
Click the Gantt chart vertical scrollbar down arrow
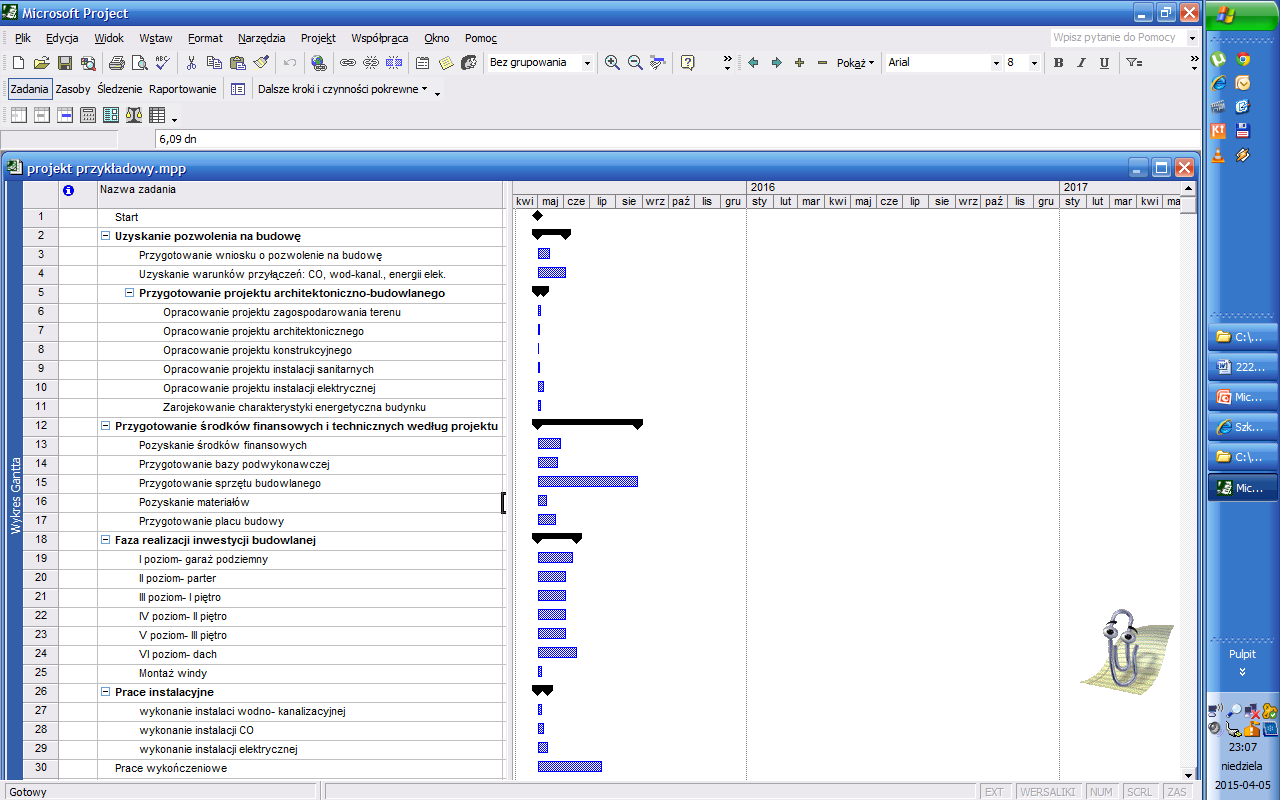(x=1188, y=775)
